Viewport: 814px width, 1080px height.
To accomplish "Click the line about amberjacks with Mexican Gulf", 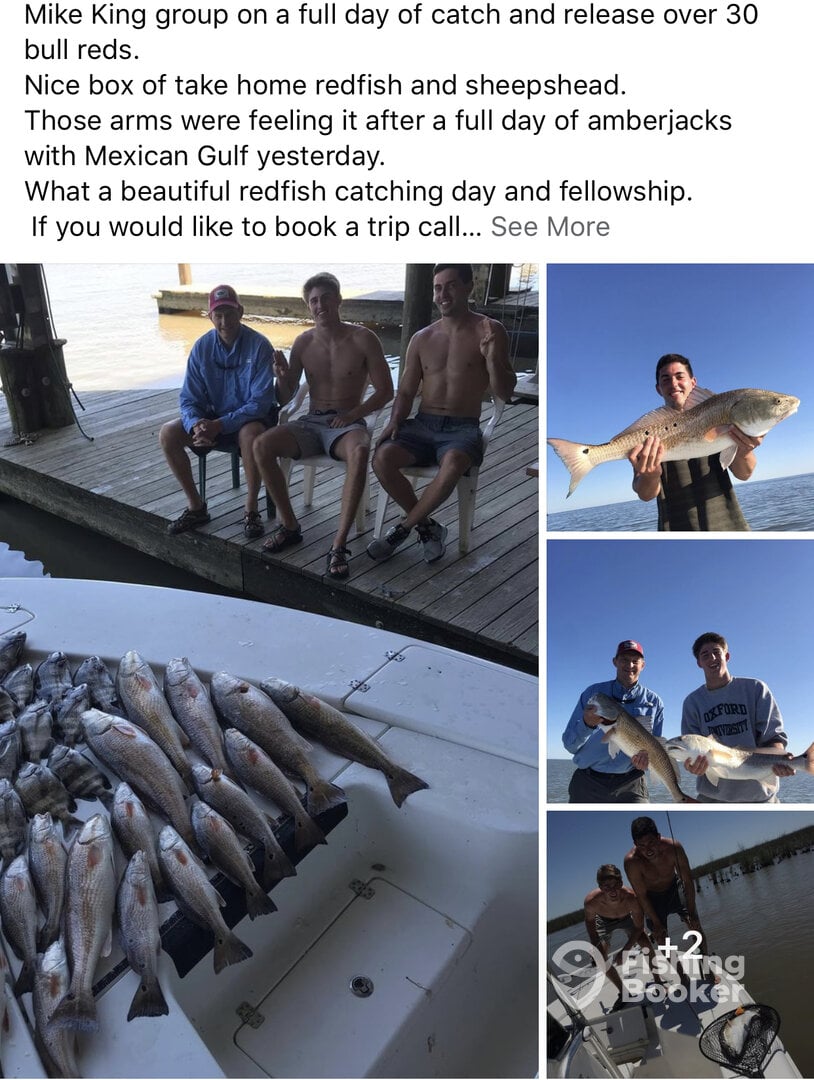I will click(x=378, y=138).
